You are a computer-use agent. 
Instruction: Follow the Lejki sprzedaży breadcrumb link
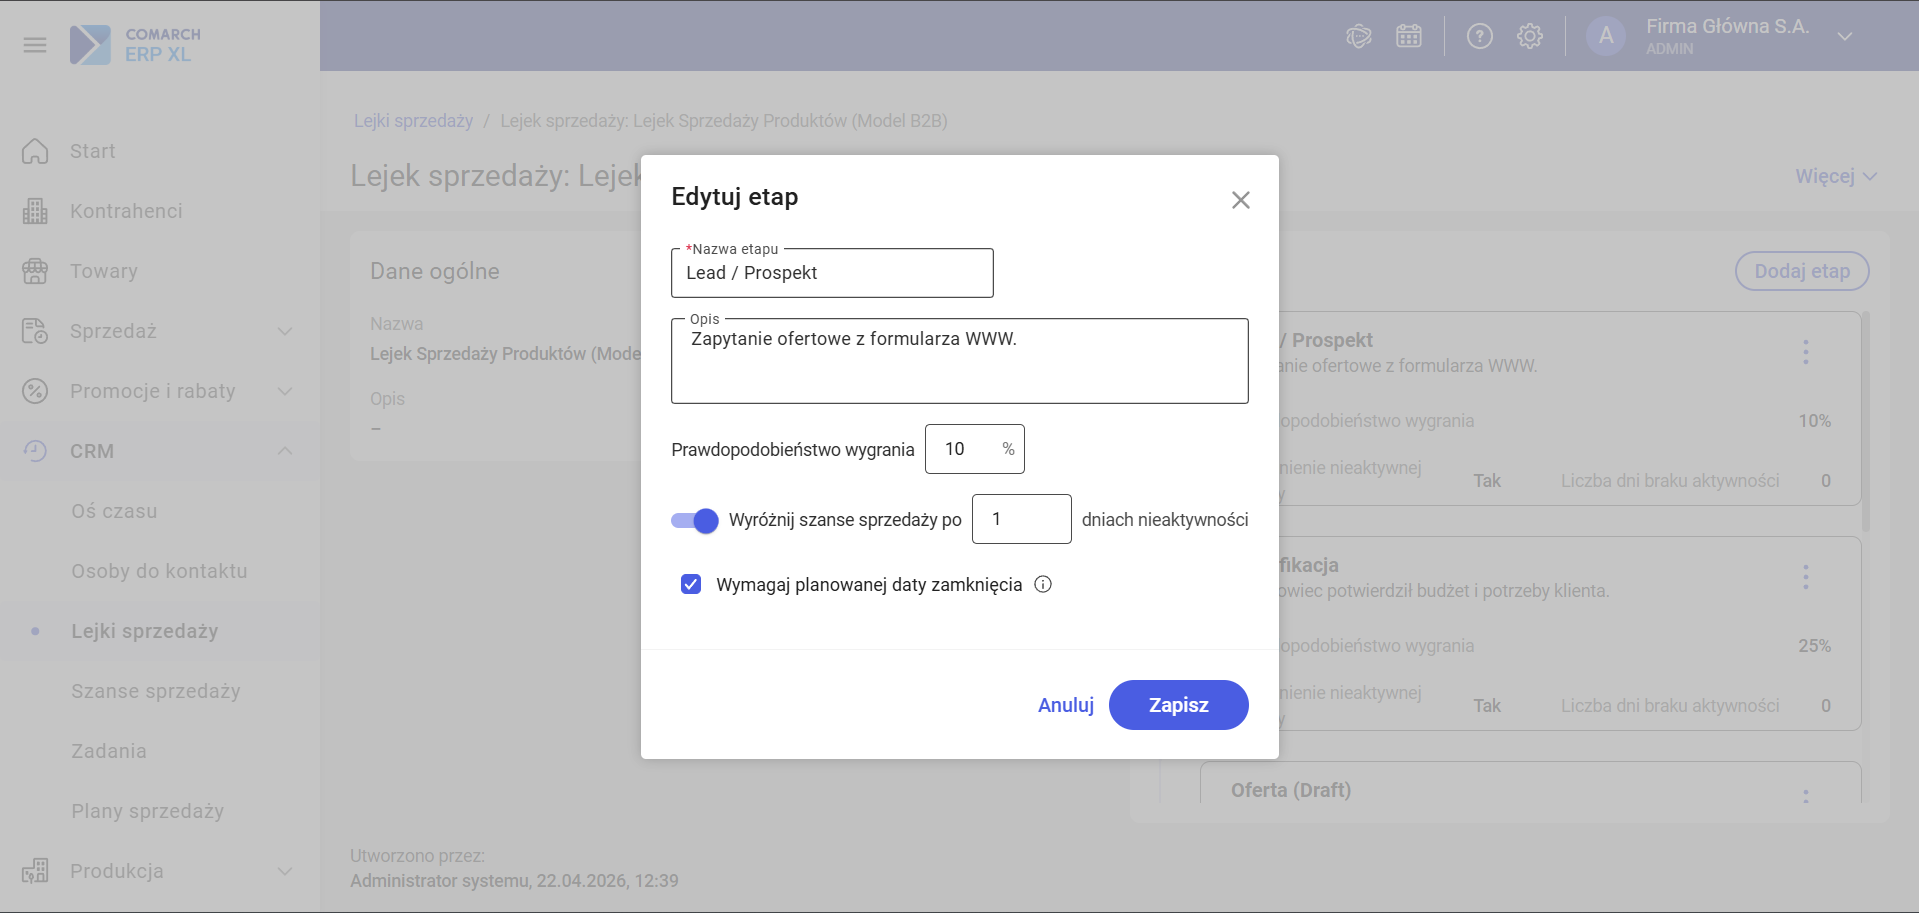413,121
